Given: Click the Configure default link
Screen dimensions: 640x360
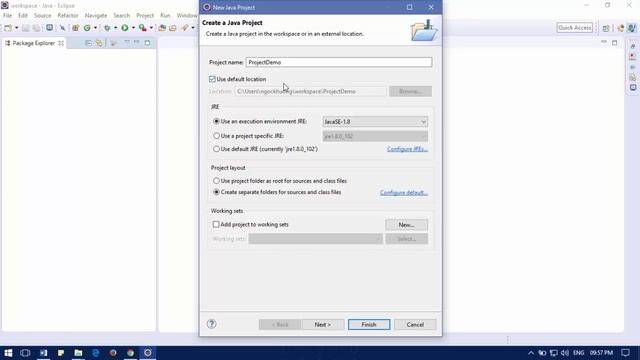Looking at the screenshot, I should pos(404,192).
